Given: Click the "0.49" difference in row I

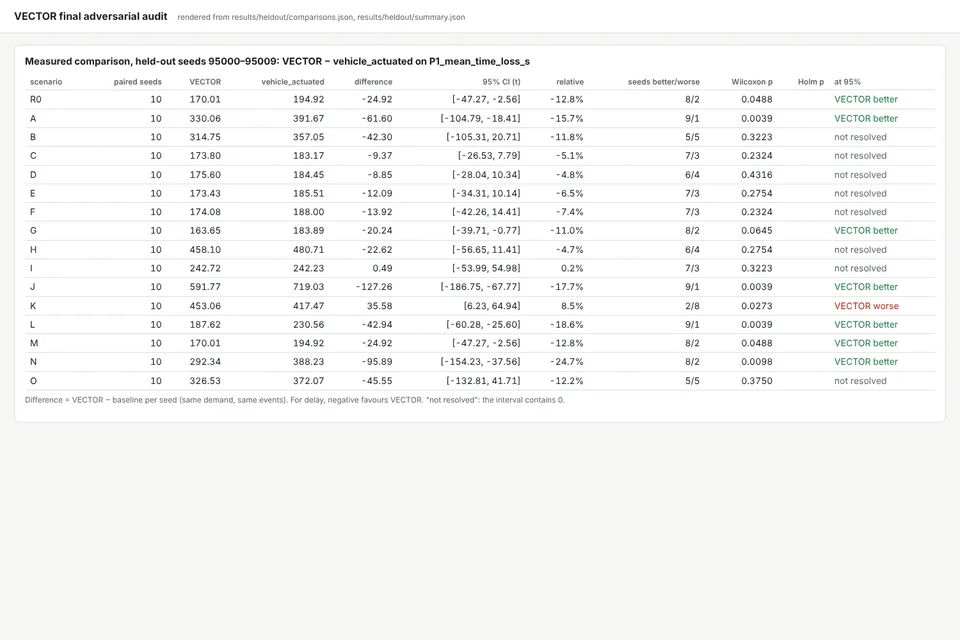Looking at the screenshot, I should click(x=383, y=268).
